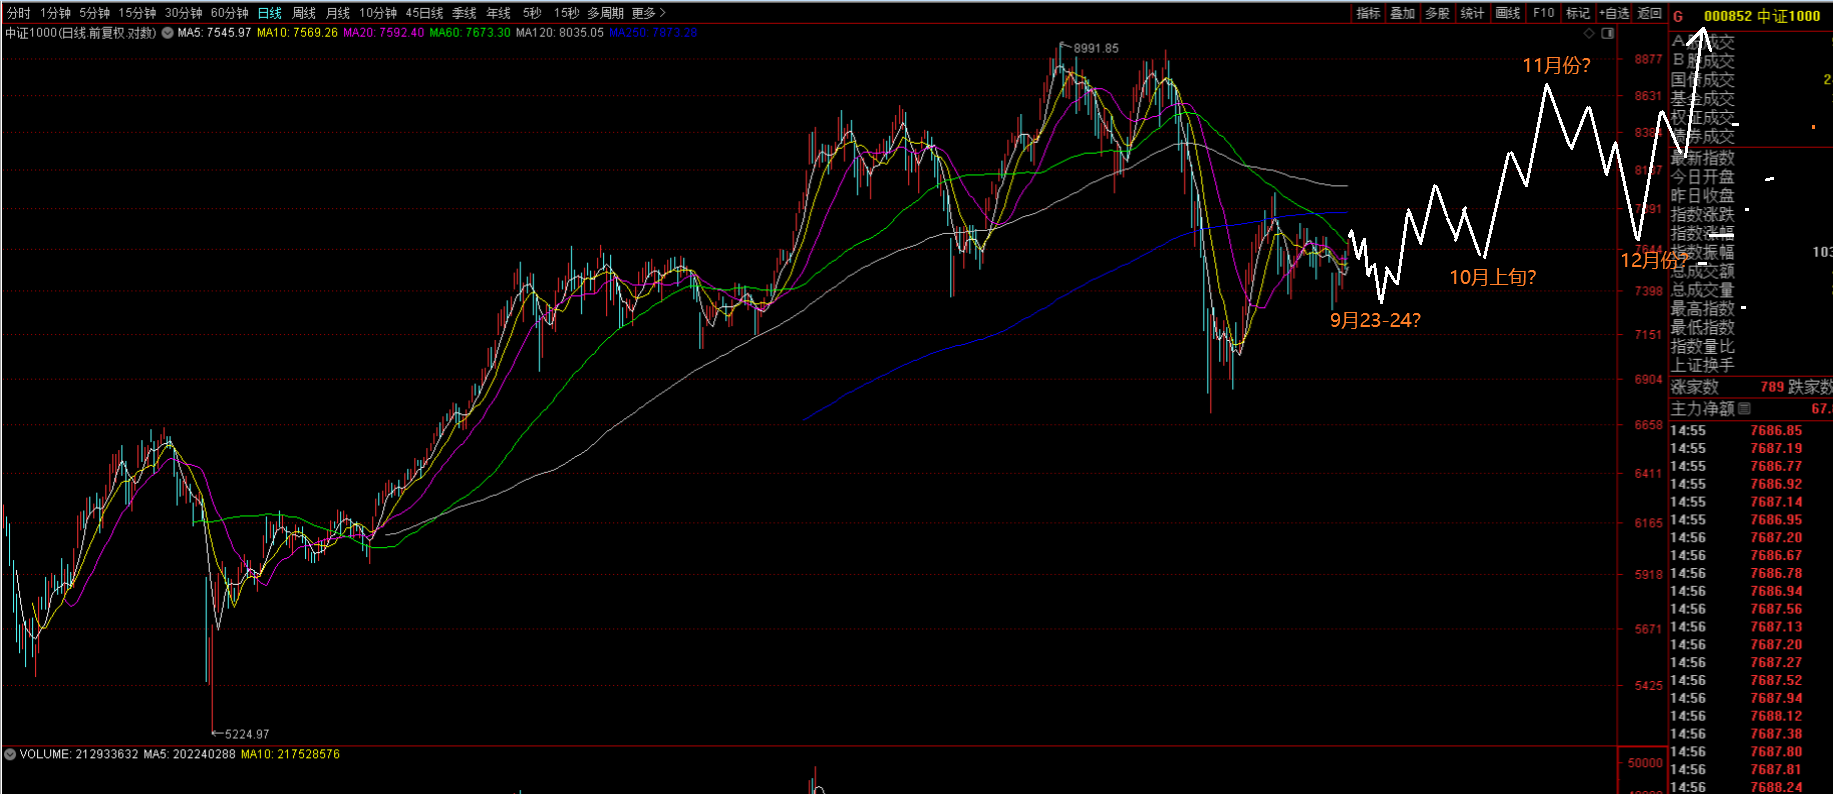Select the 日线 daily period
The width and height of the screenshot is (1834, 796).
[270, 13]
